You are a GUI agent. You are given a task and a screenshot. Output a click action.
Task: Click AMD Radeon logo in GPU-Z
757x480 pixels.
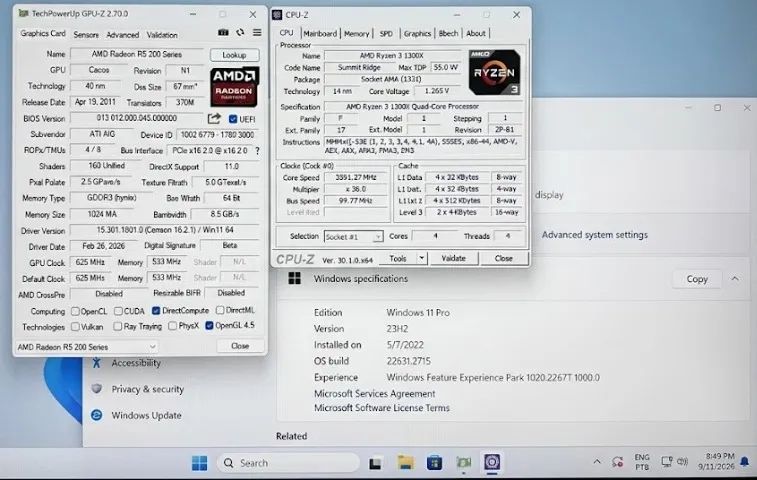234,86
